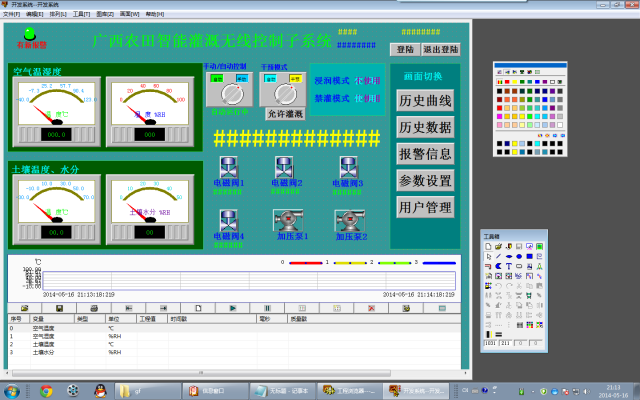Select the flat ellipse tool in toolbox
640x400 pixels.
coord(509,256)
